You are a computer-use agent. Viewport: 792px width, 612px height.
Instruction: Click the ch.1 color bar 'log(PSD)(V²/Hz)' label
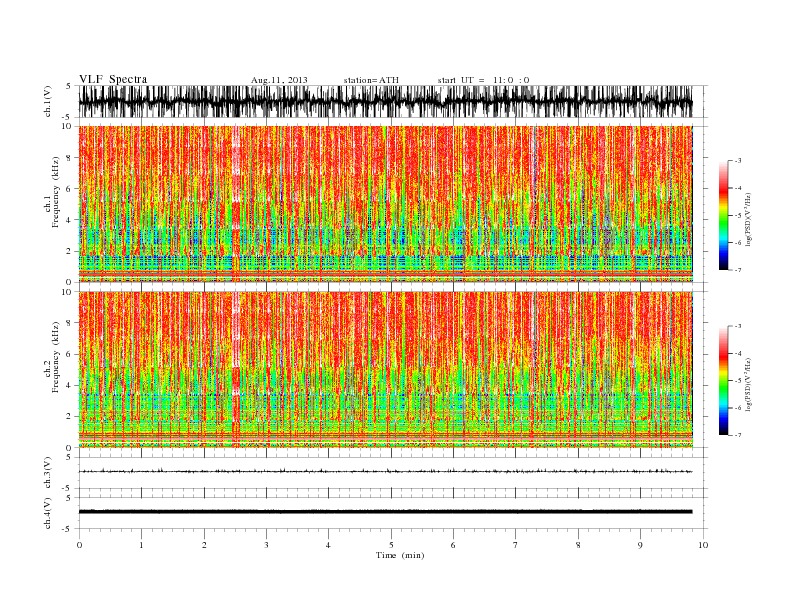(x=748, y=219)
